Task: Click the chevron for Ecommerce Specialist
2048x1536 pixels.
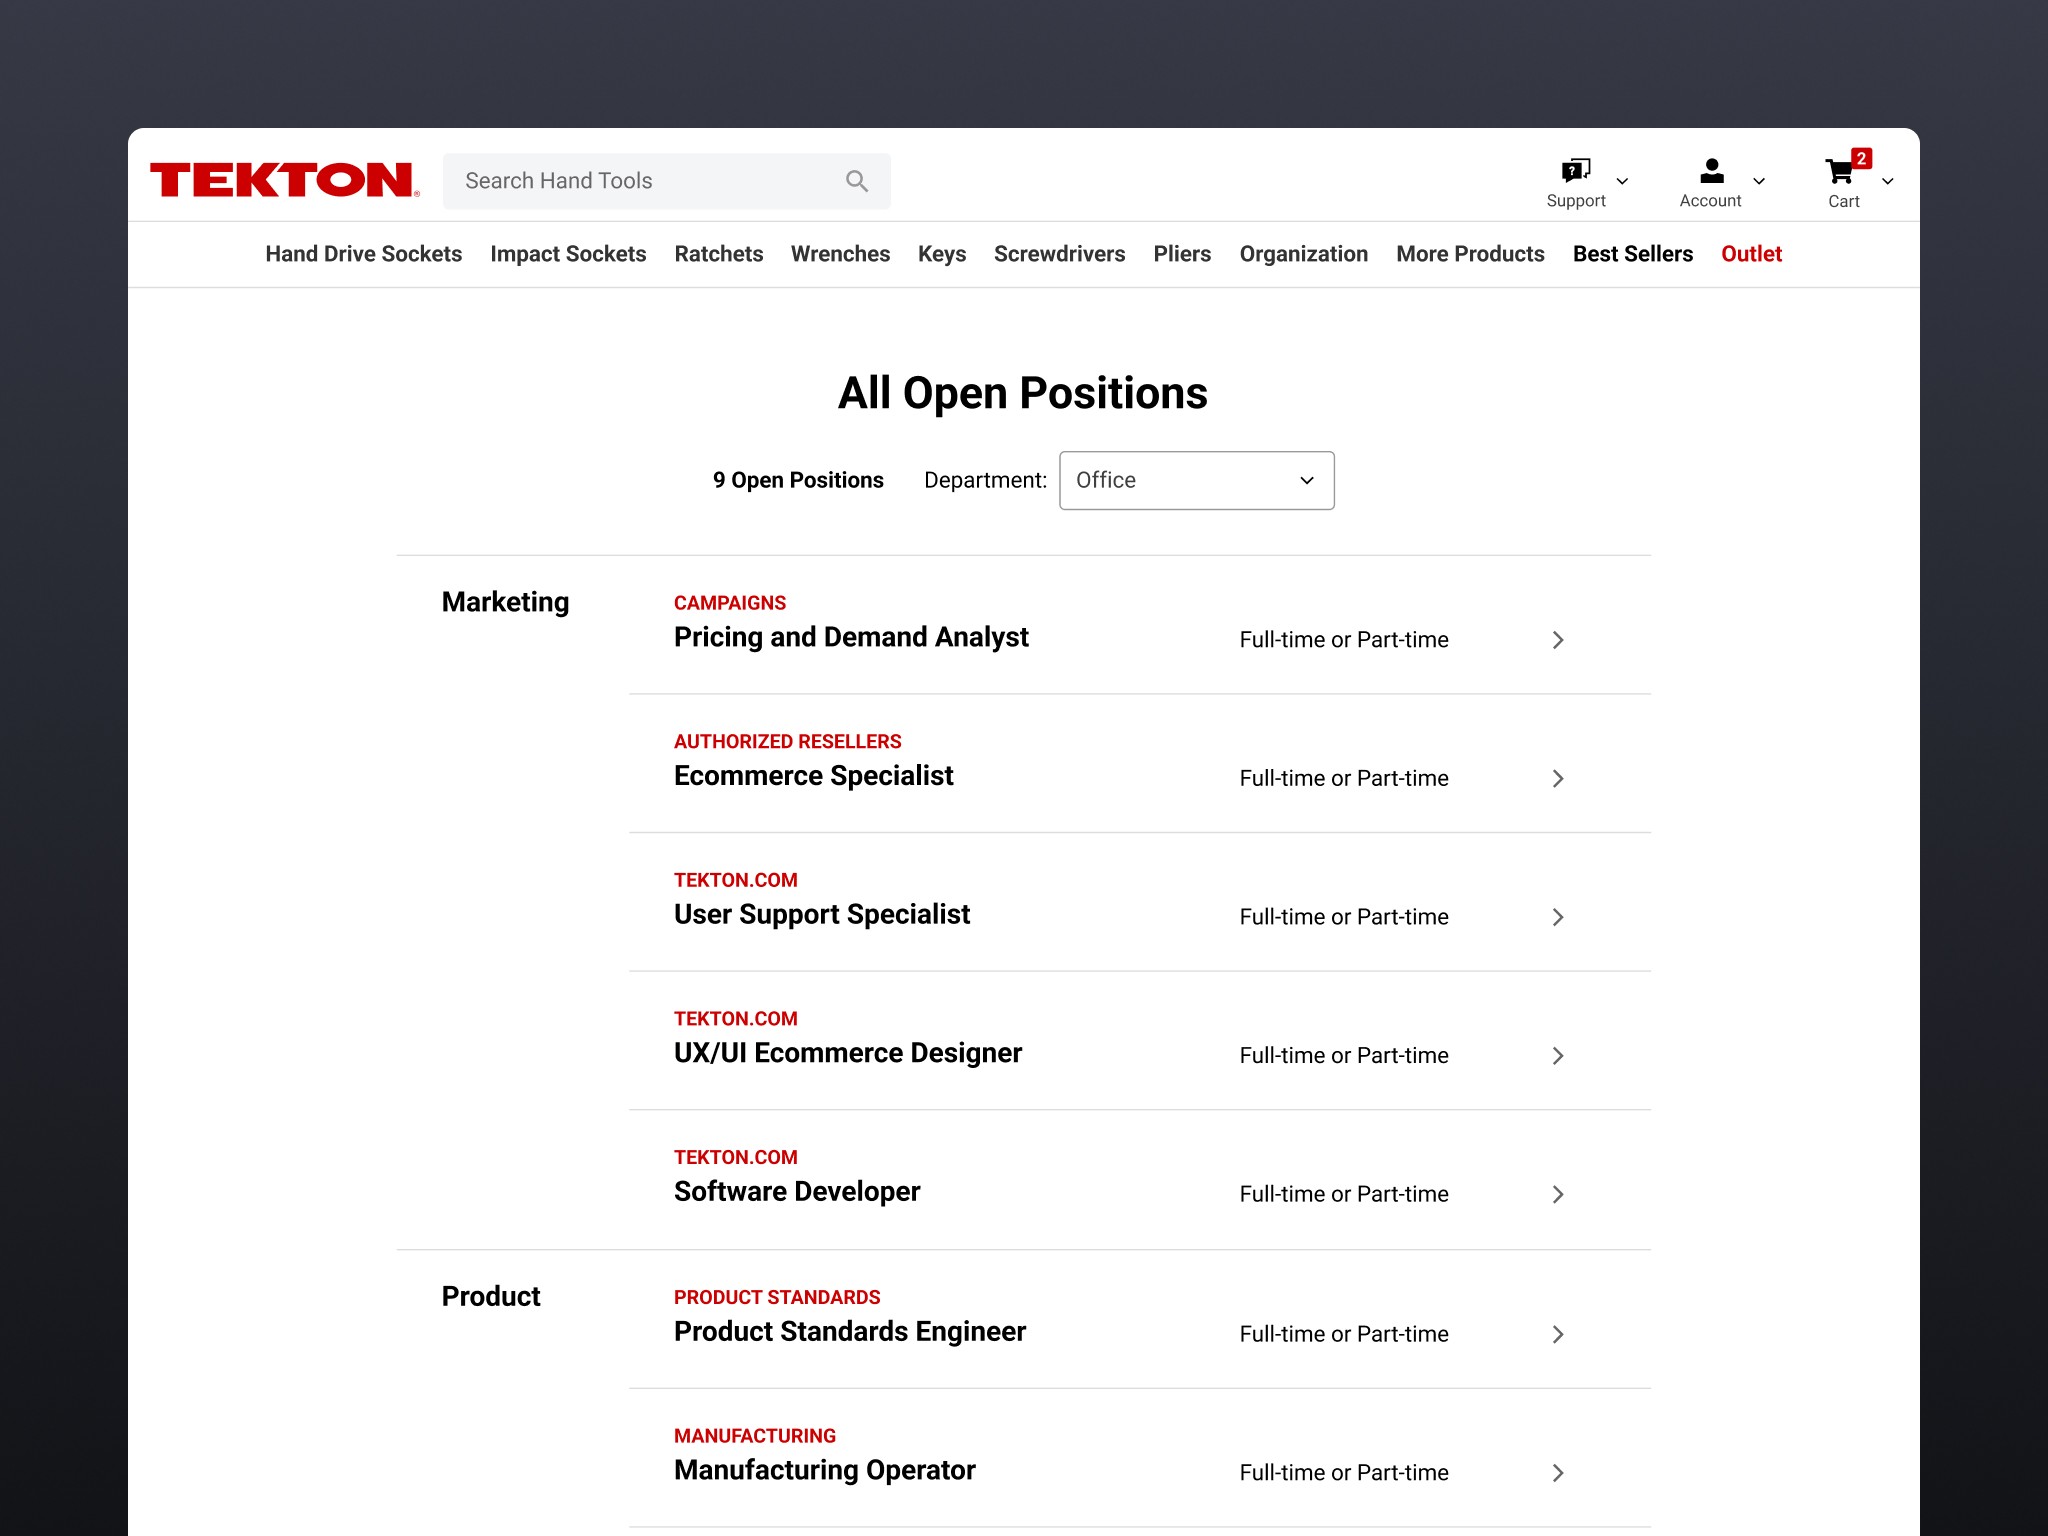Action: coord(1558,779)
